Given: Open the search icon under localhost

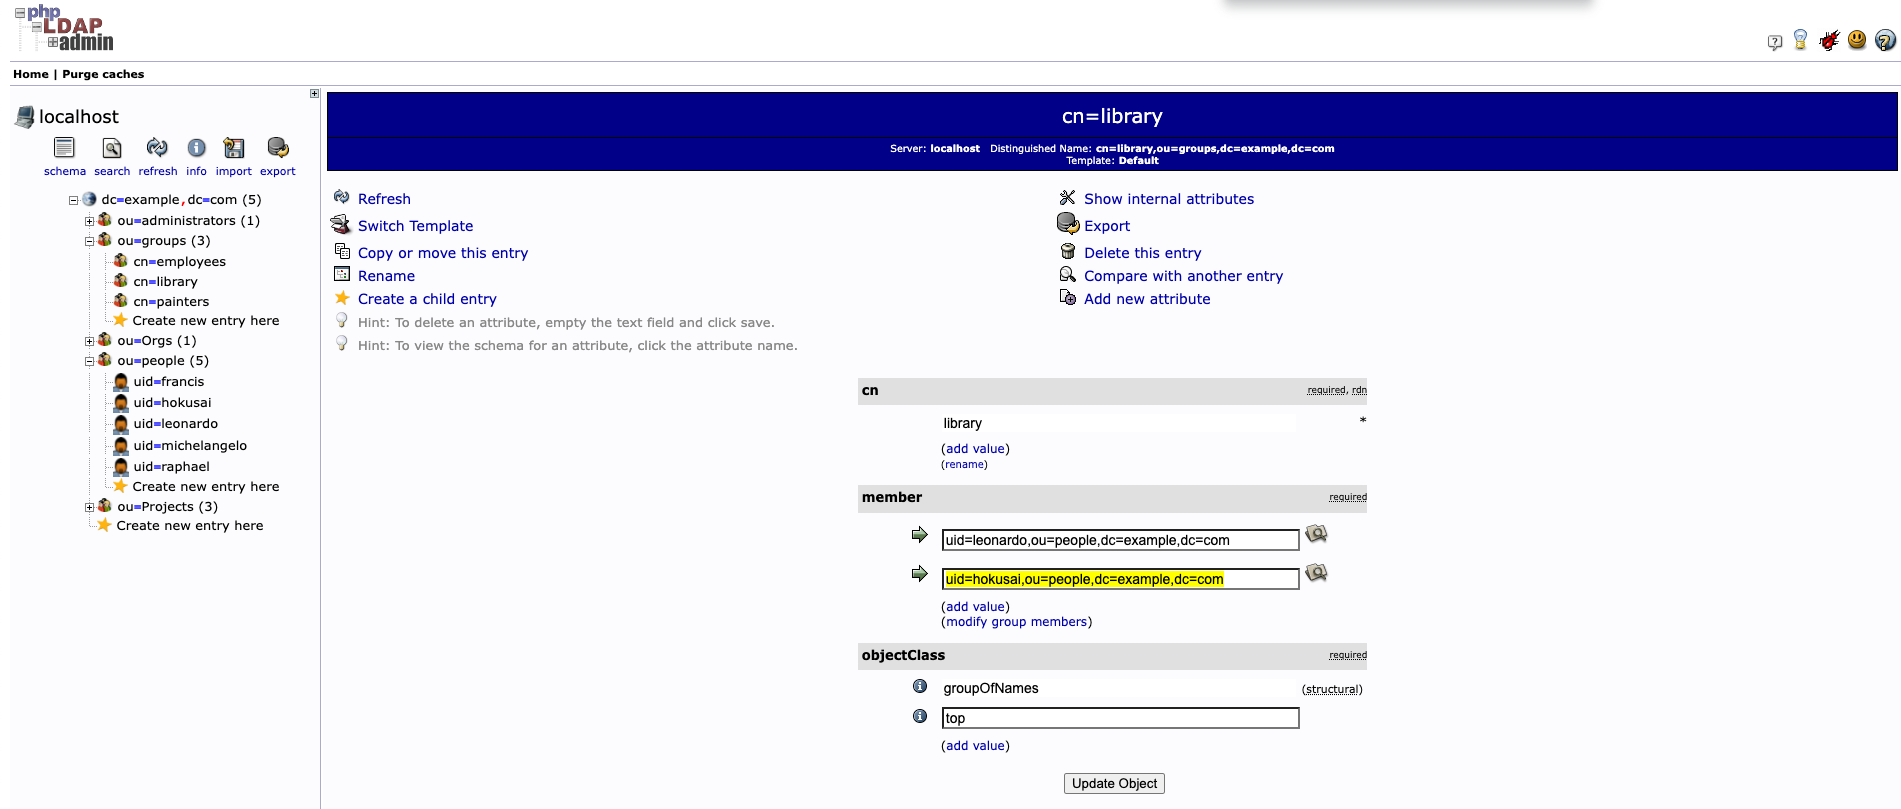Looking at the screenshot, I should 112,148.
